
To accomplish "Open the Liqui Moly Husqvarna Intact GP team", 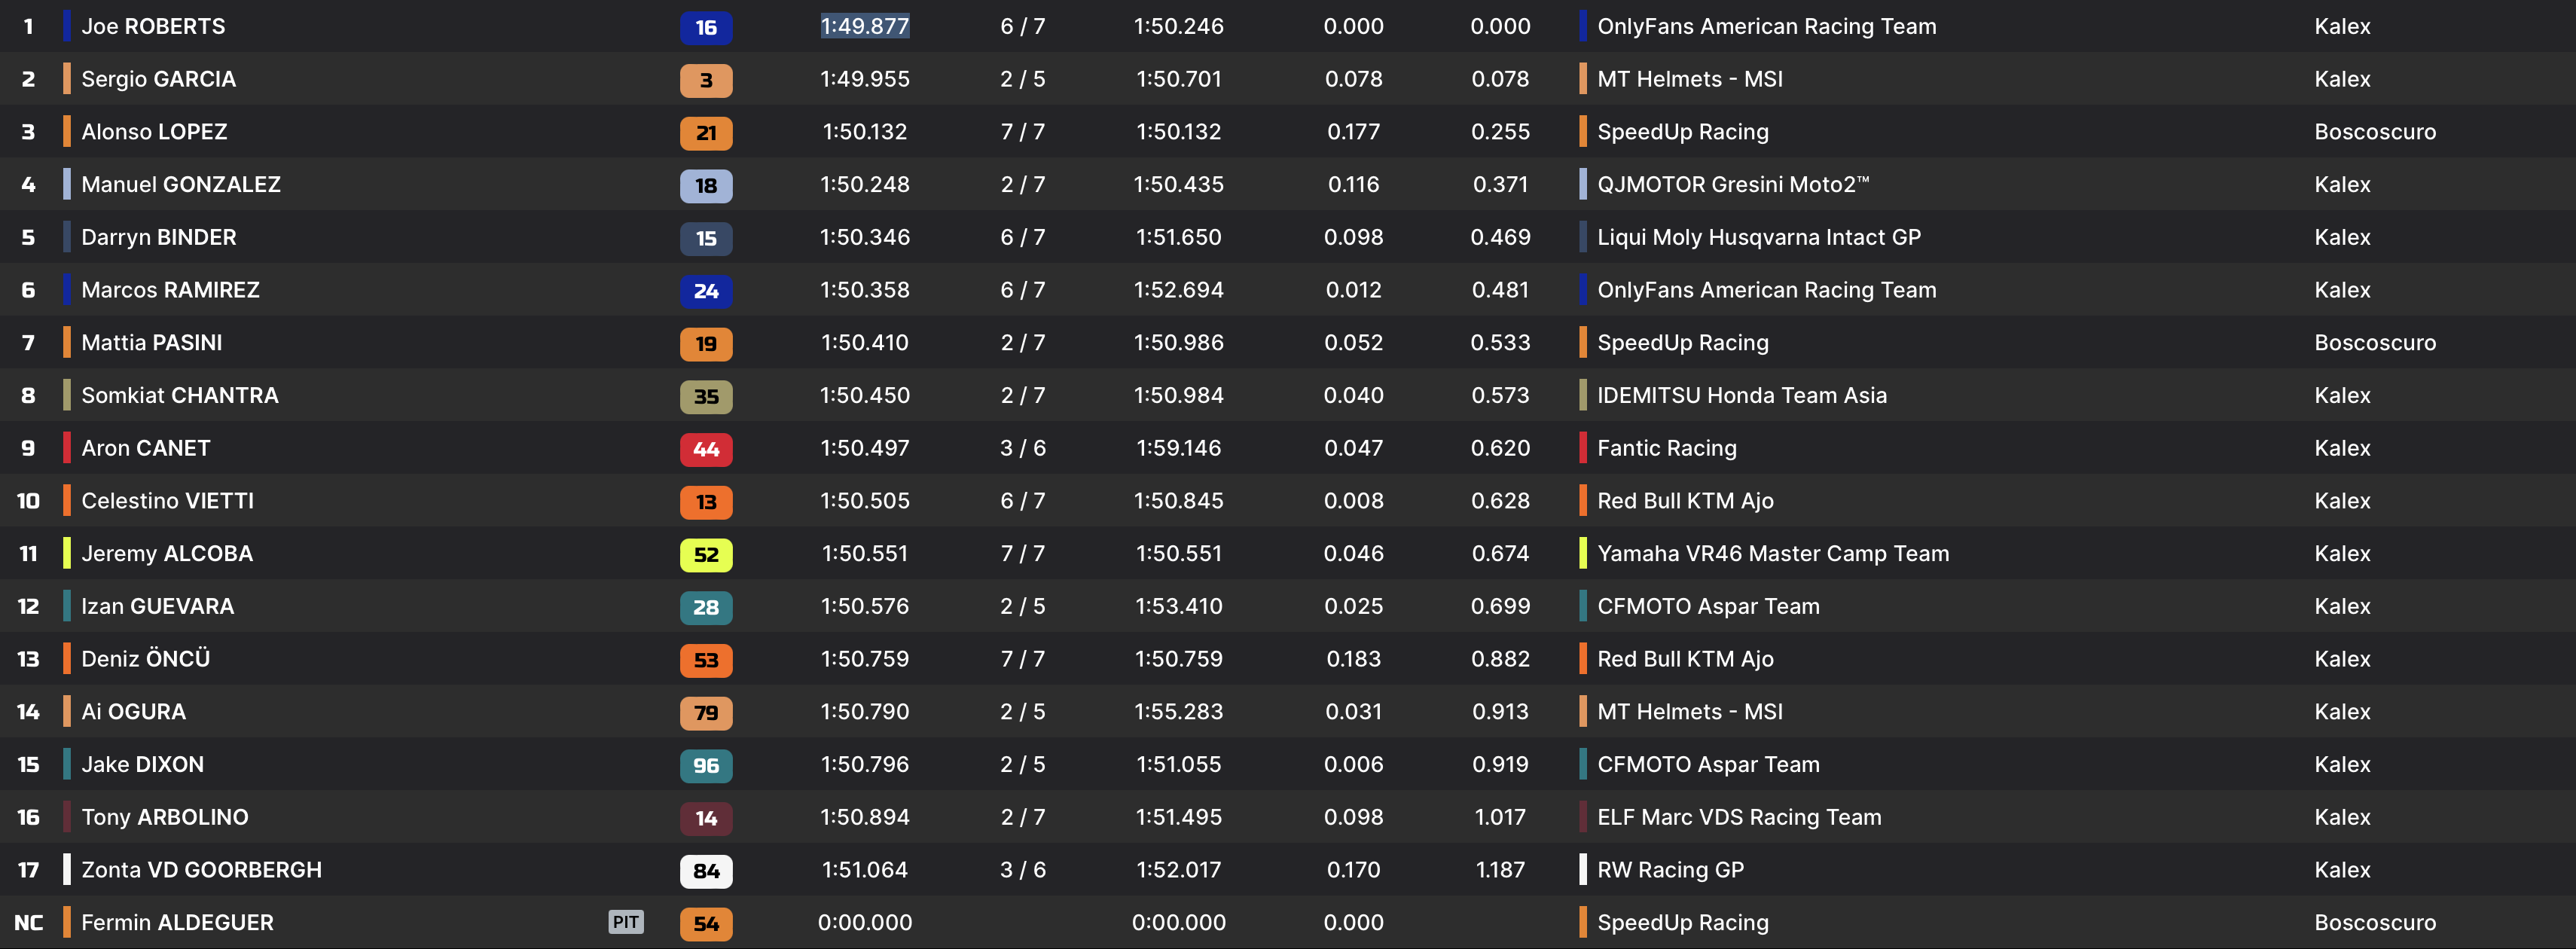I will coord(1758,238).
